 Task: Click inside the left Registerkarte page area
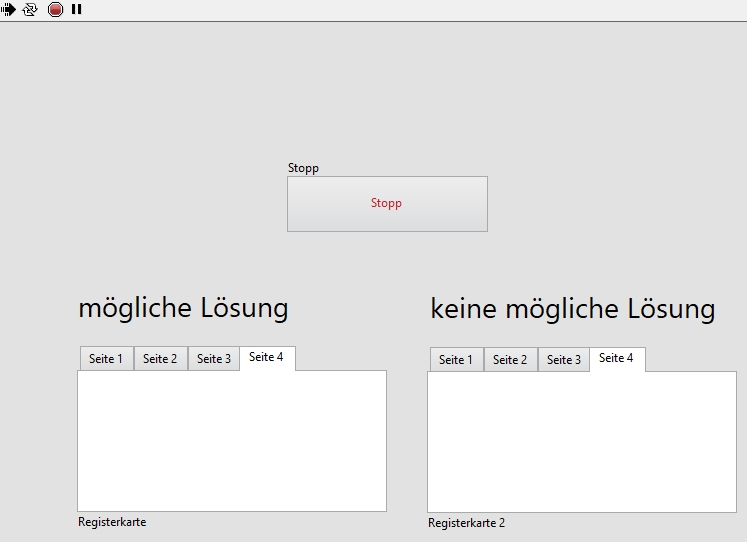point(232,441)
